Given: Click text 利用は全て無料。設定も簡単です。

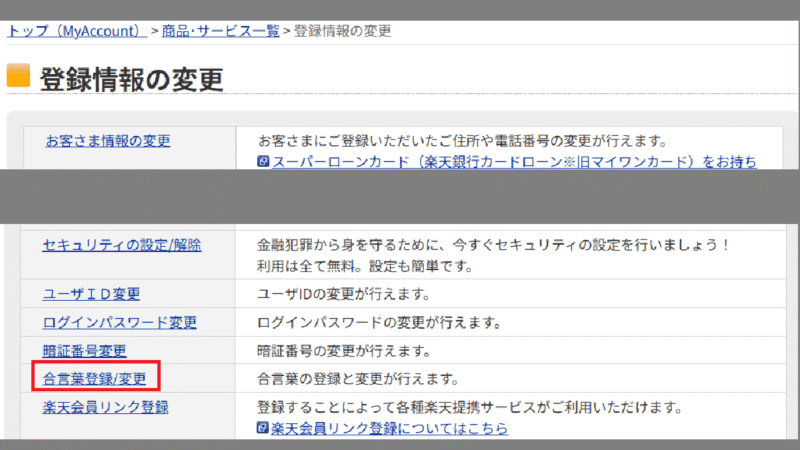Looking at the screenshot, I should [365, 266].
